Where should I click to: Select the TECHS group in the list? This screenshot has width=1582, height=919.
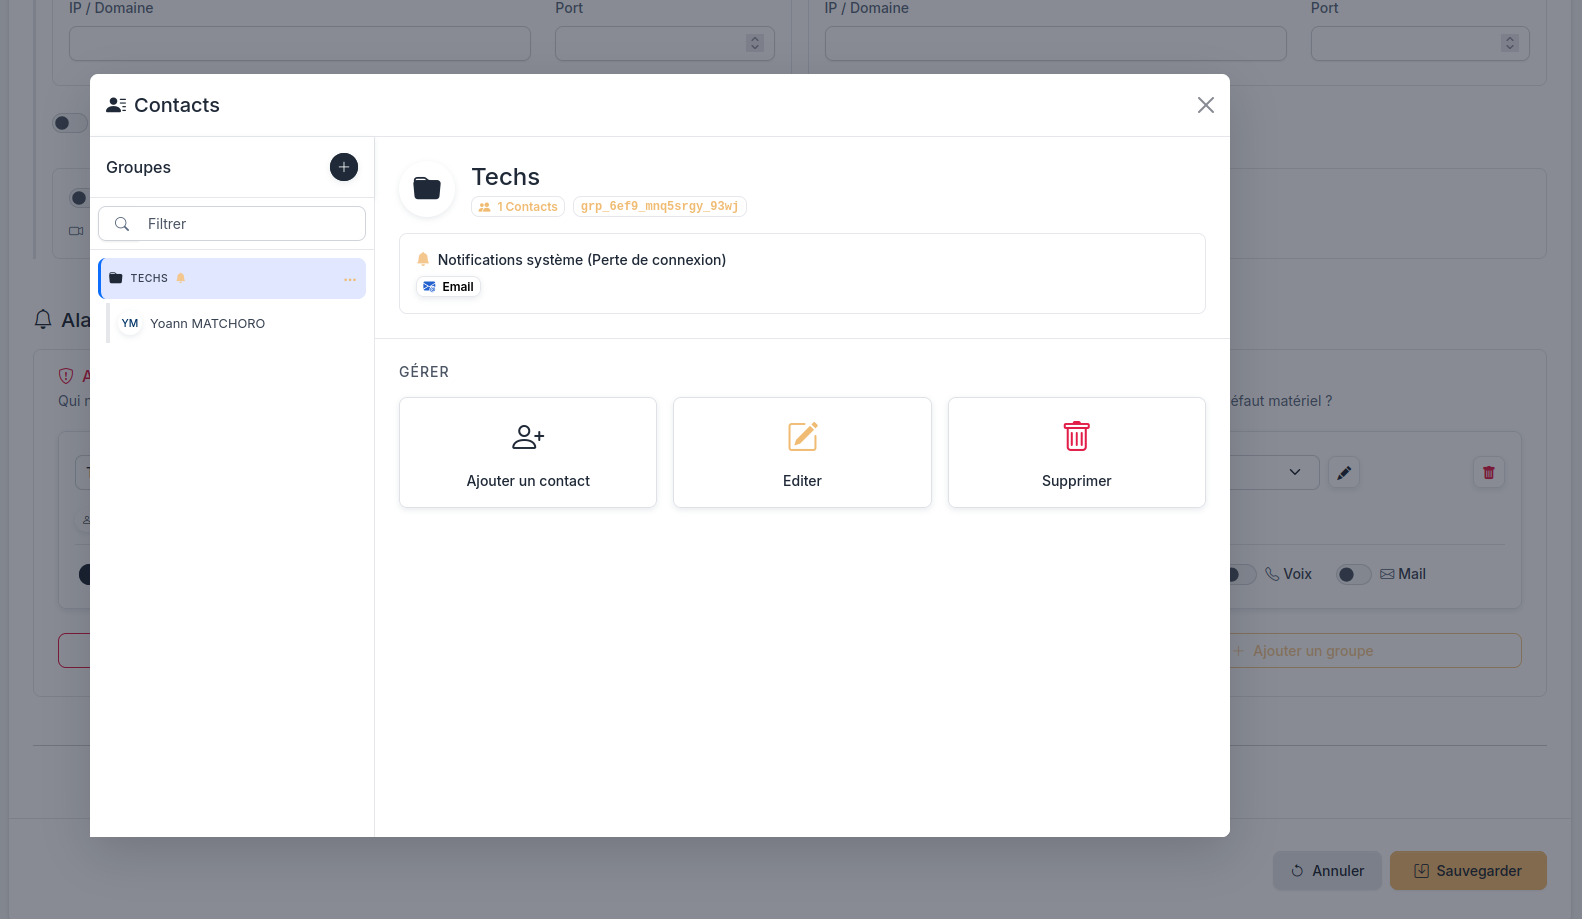pos(232,278)
